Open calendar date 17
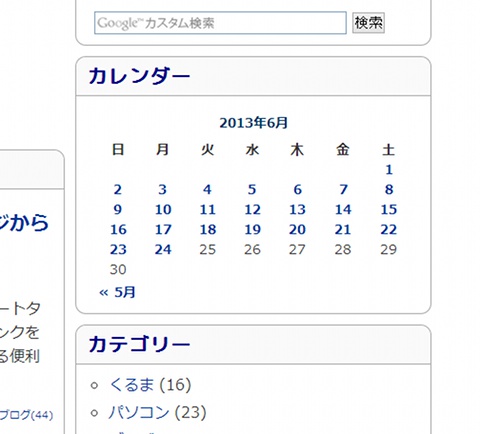The image size is (480, 434). pyautogui.click(x=163, y=230)
